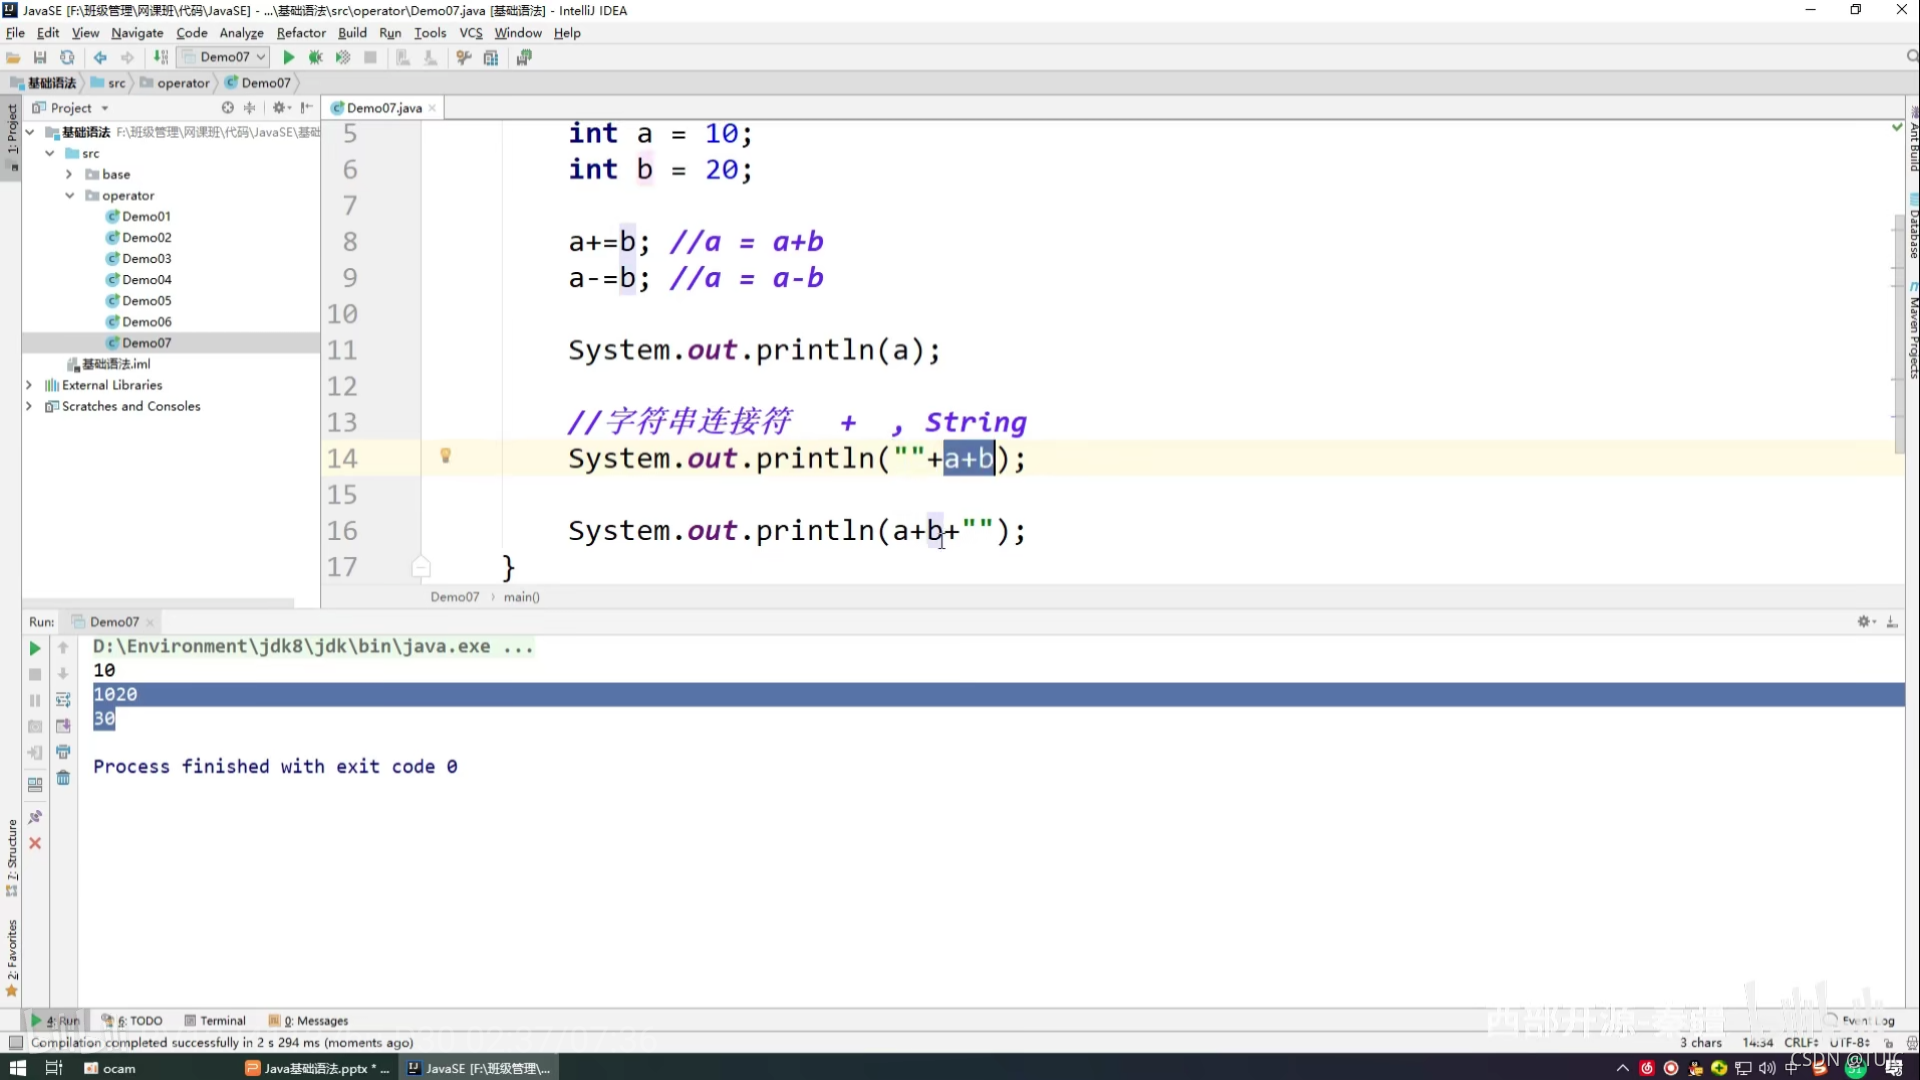The width and height of the screenshot is (1920, 1080).
Task: Switch to JavaSE基础语法.pptx taskbar window
Action: tap(317, 1068)
